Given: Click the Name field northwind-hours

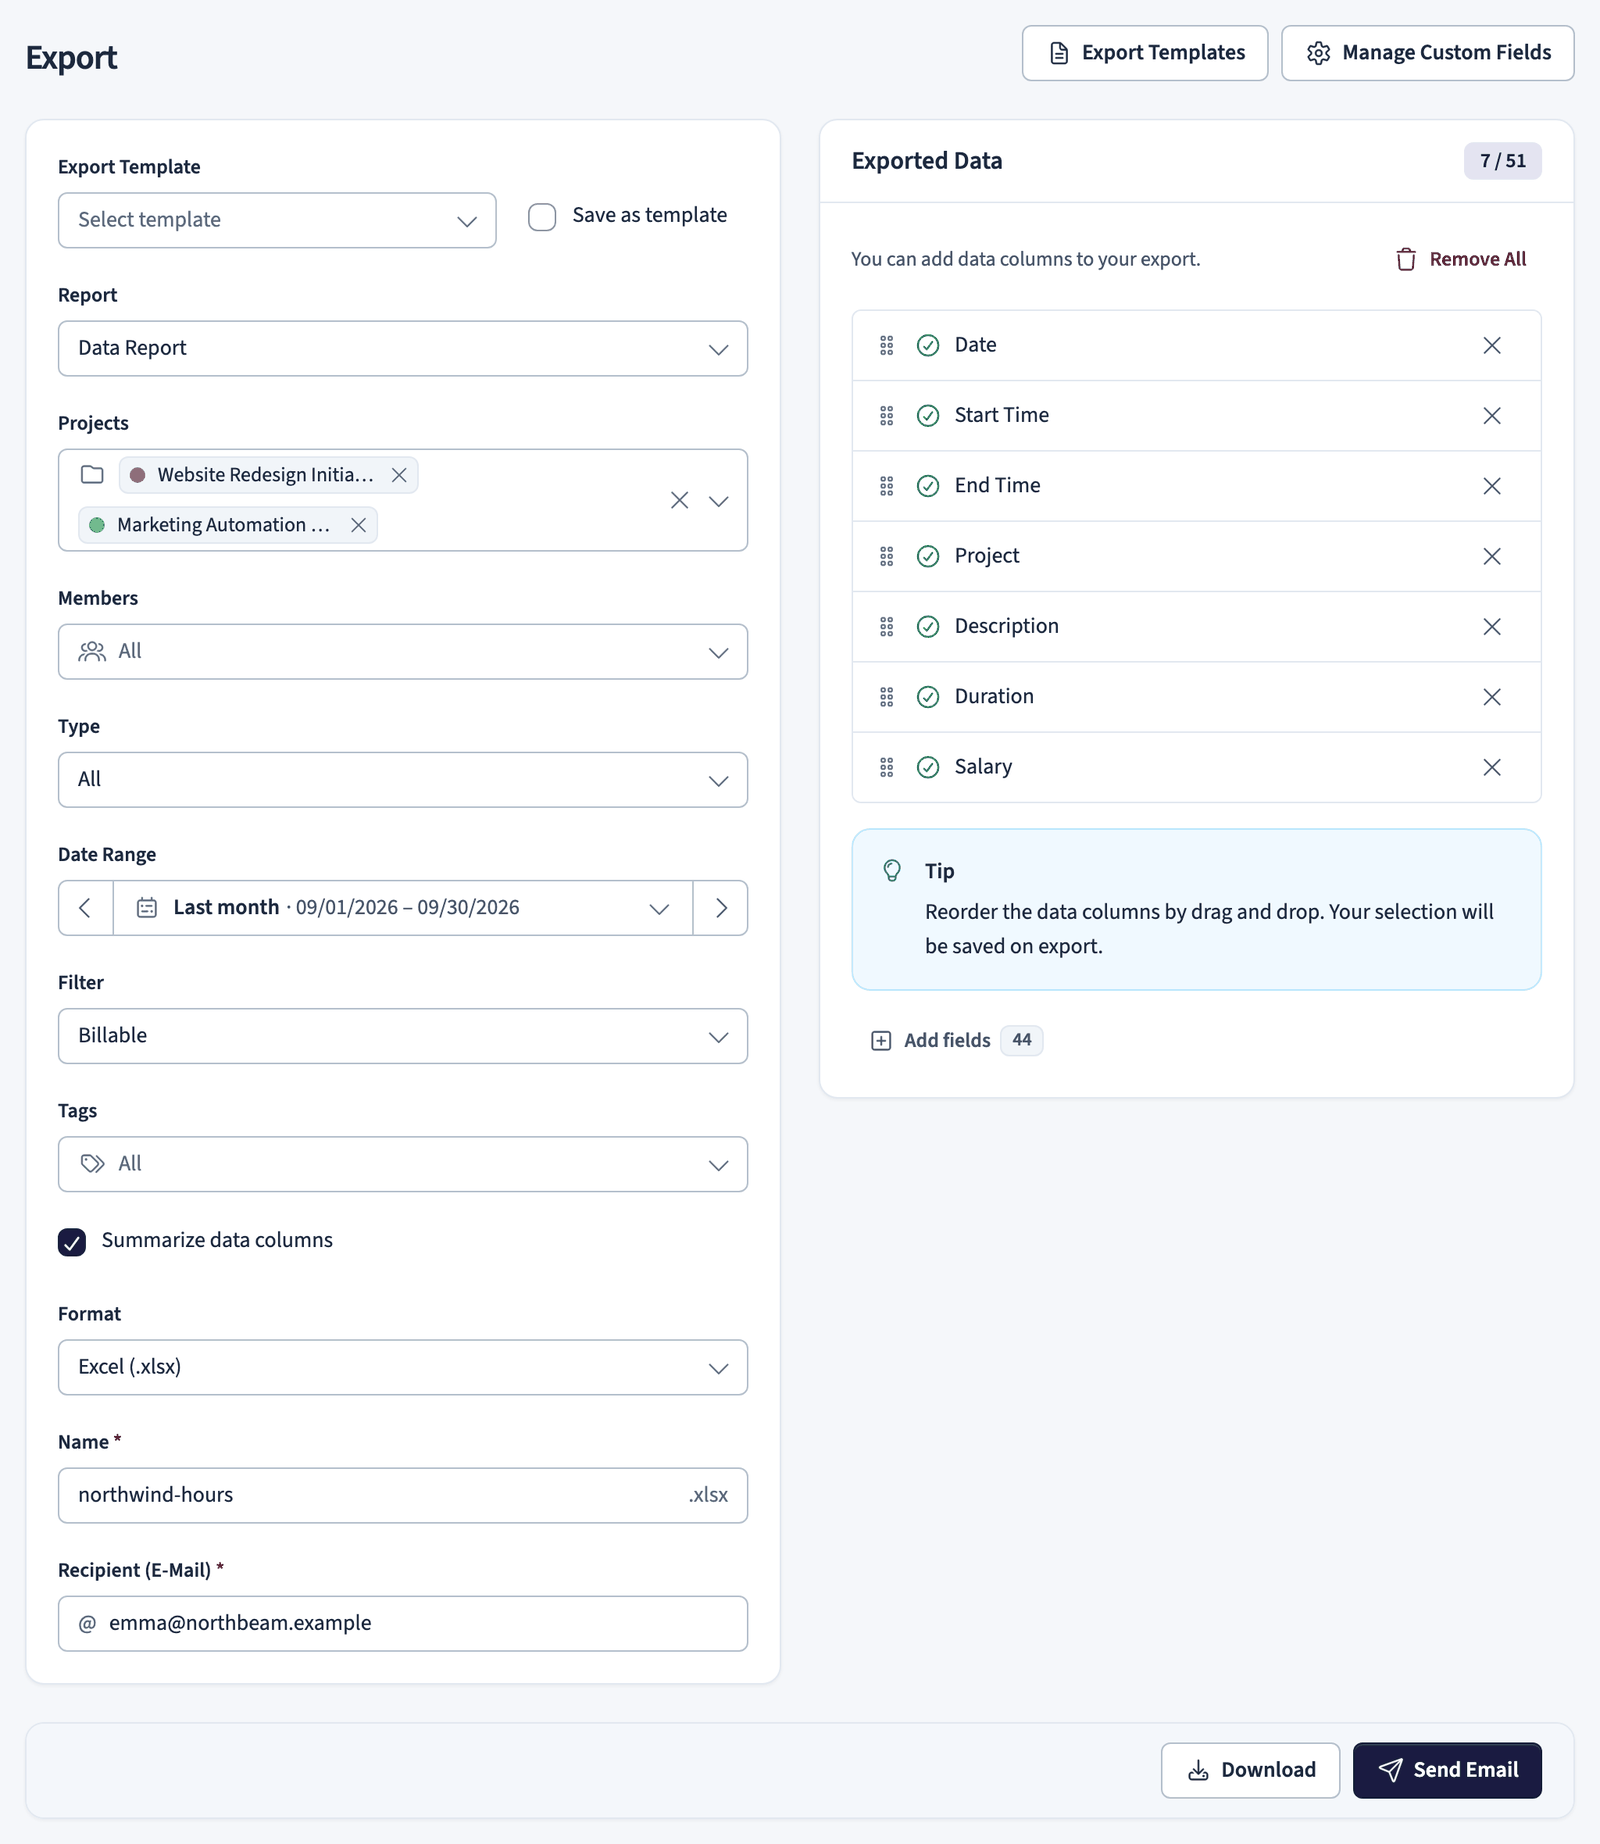Looking at the screenshot, I should point(403,1495).
